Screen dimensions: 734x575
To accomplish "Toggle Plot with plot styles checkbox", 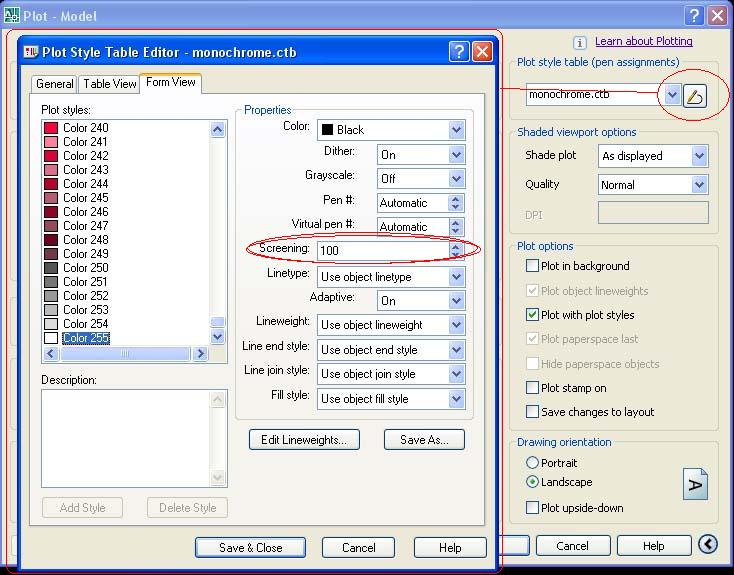I will point(532,315).
